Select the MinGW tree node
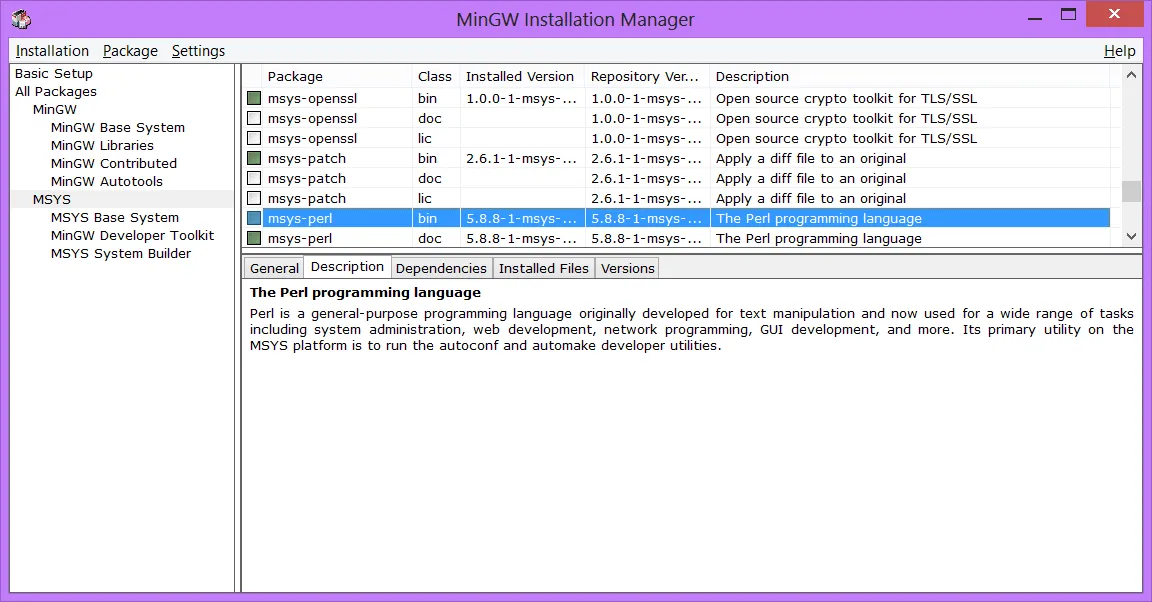Image resolution: width=1152 pixels, height=602 pixels. pos(54,109)
